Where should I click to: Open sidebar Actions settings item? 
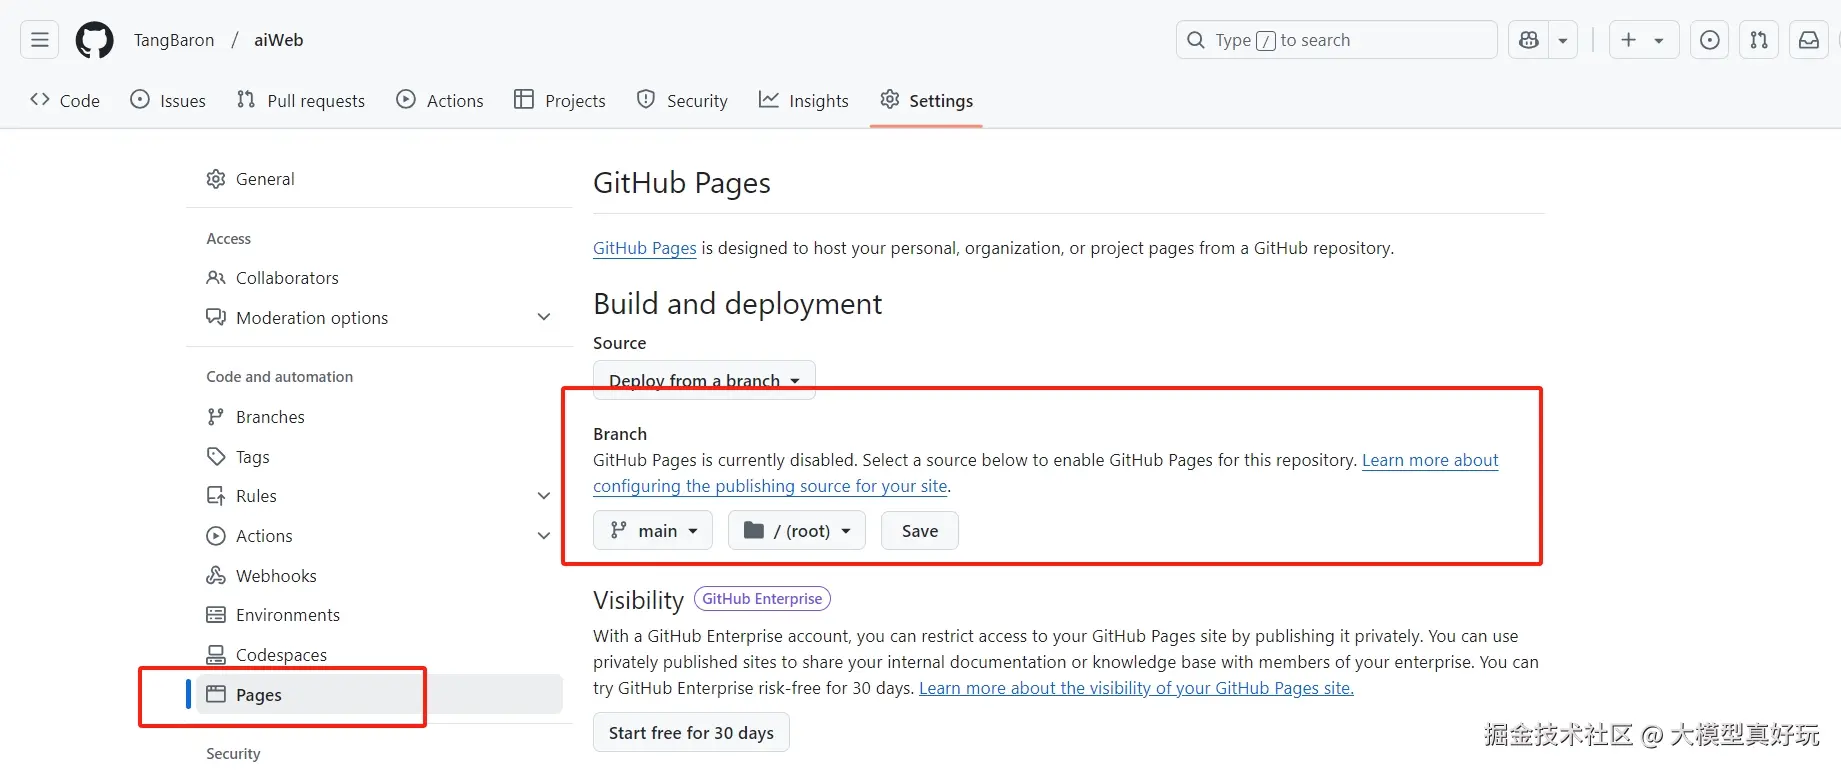(264, 536)
